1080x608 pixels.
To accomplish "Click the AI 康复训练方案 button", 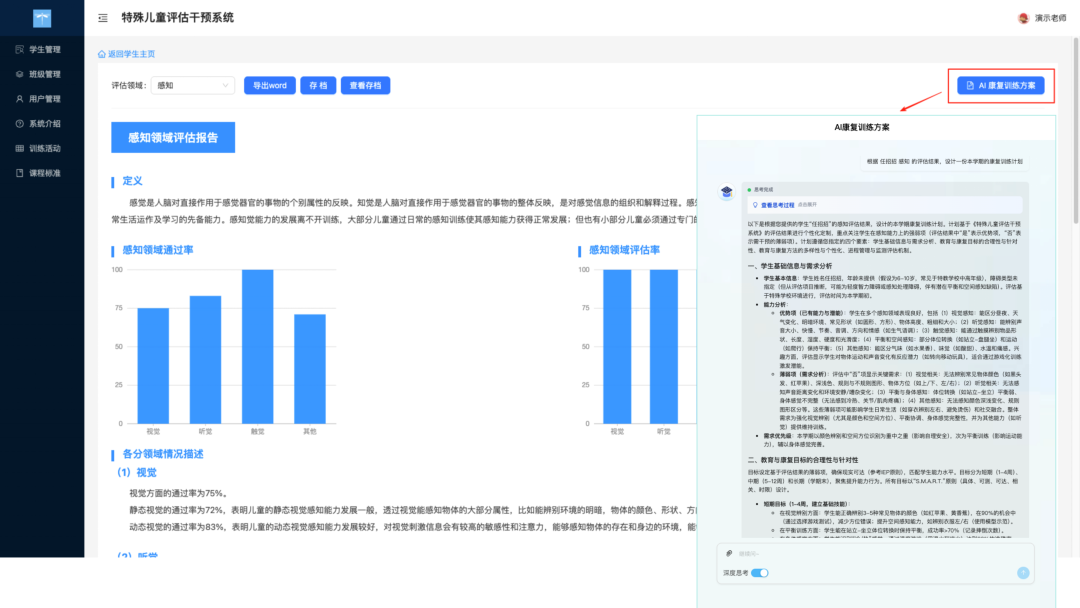I will point(1000,85).
